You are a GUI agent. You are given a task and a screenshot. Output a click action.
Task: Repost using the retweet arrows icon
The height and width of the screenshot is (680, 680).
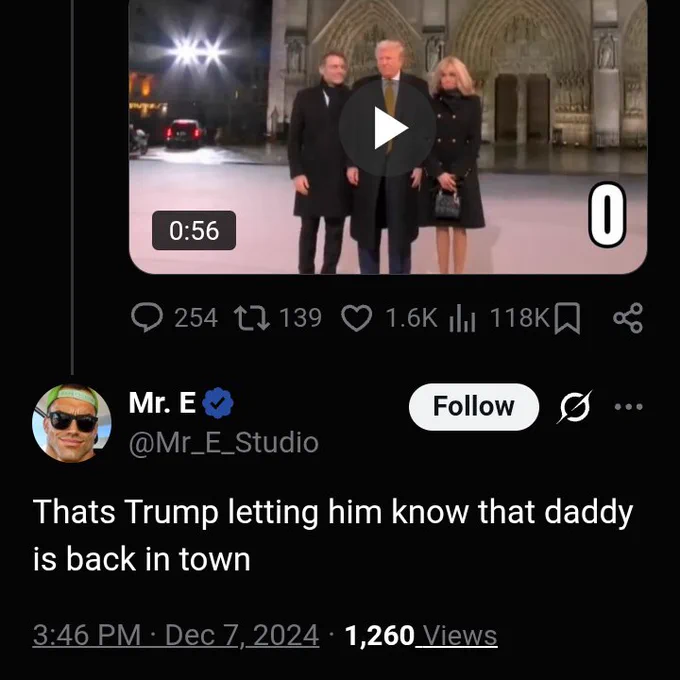tap(252, 318)
